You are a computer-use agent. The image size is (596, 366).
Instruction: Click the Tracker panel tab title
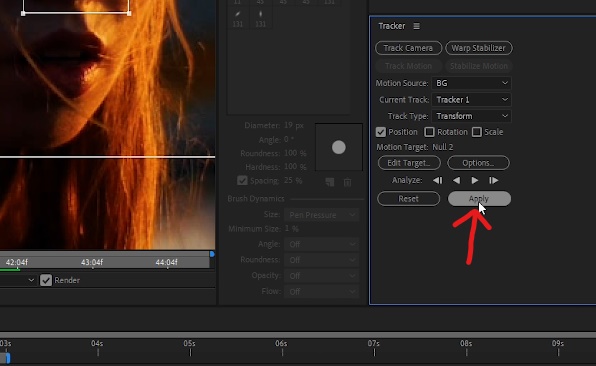tap(392, 26)
